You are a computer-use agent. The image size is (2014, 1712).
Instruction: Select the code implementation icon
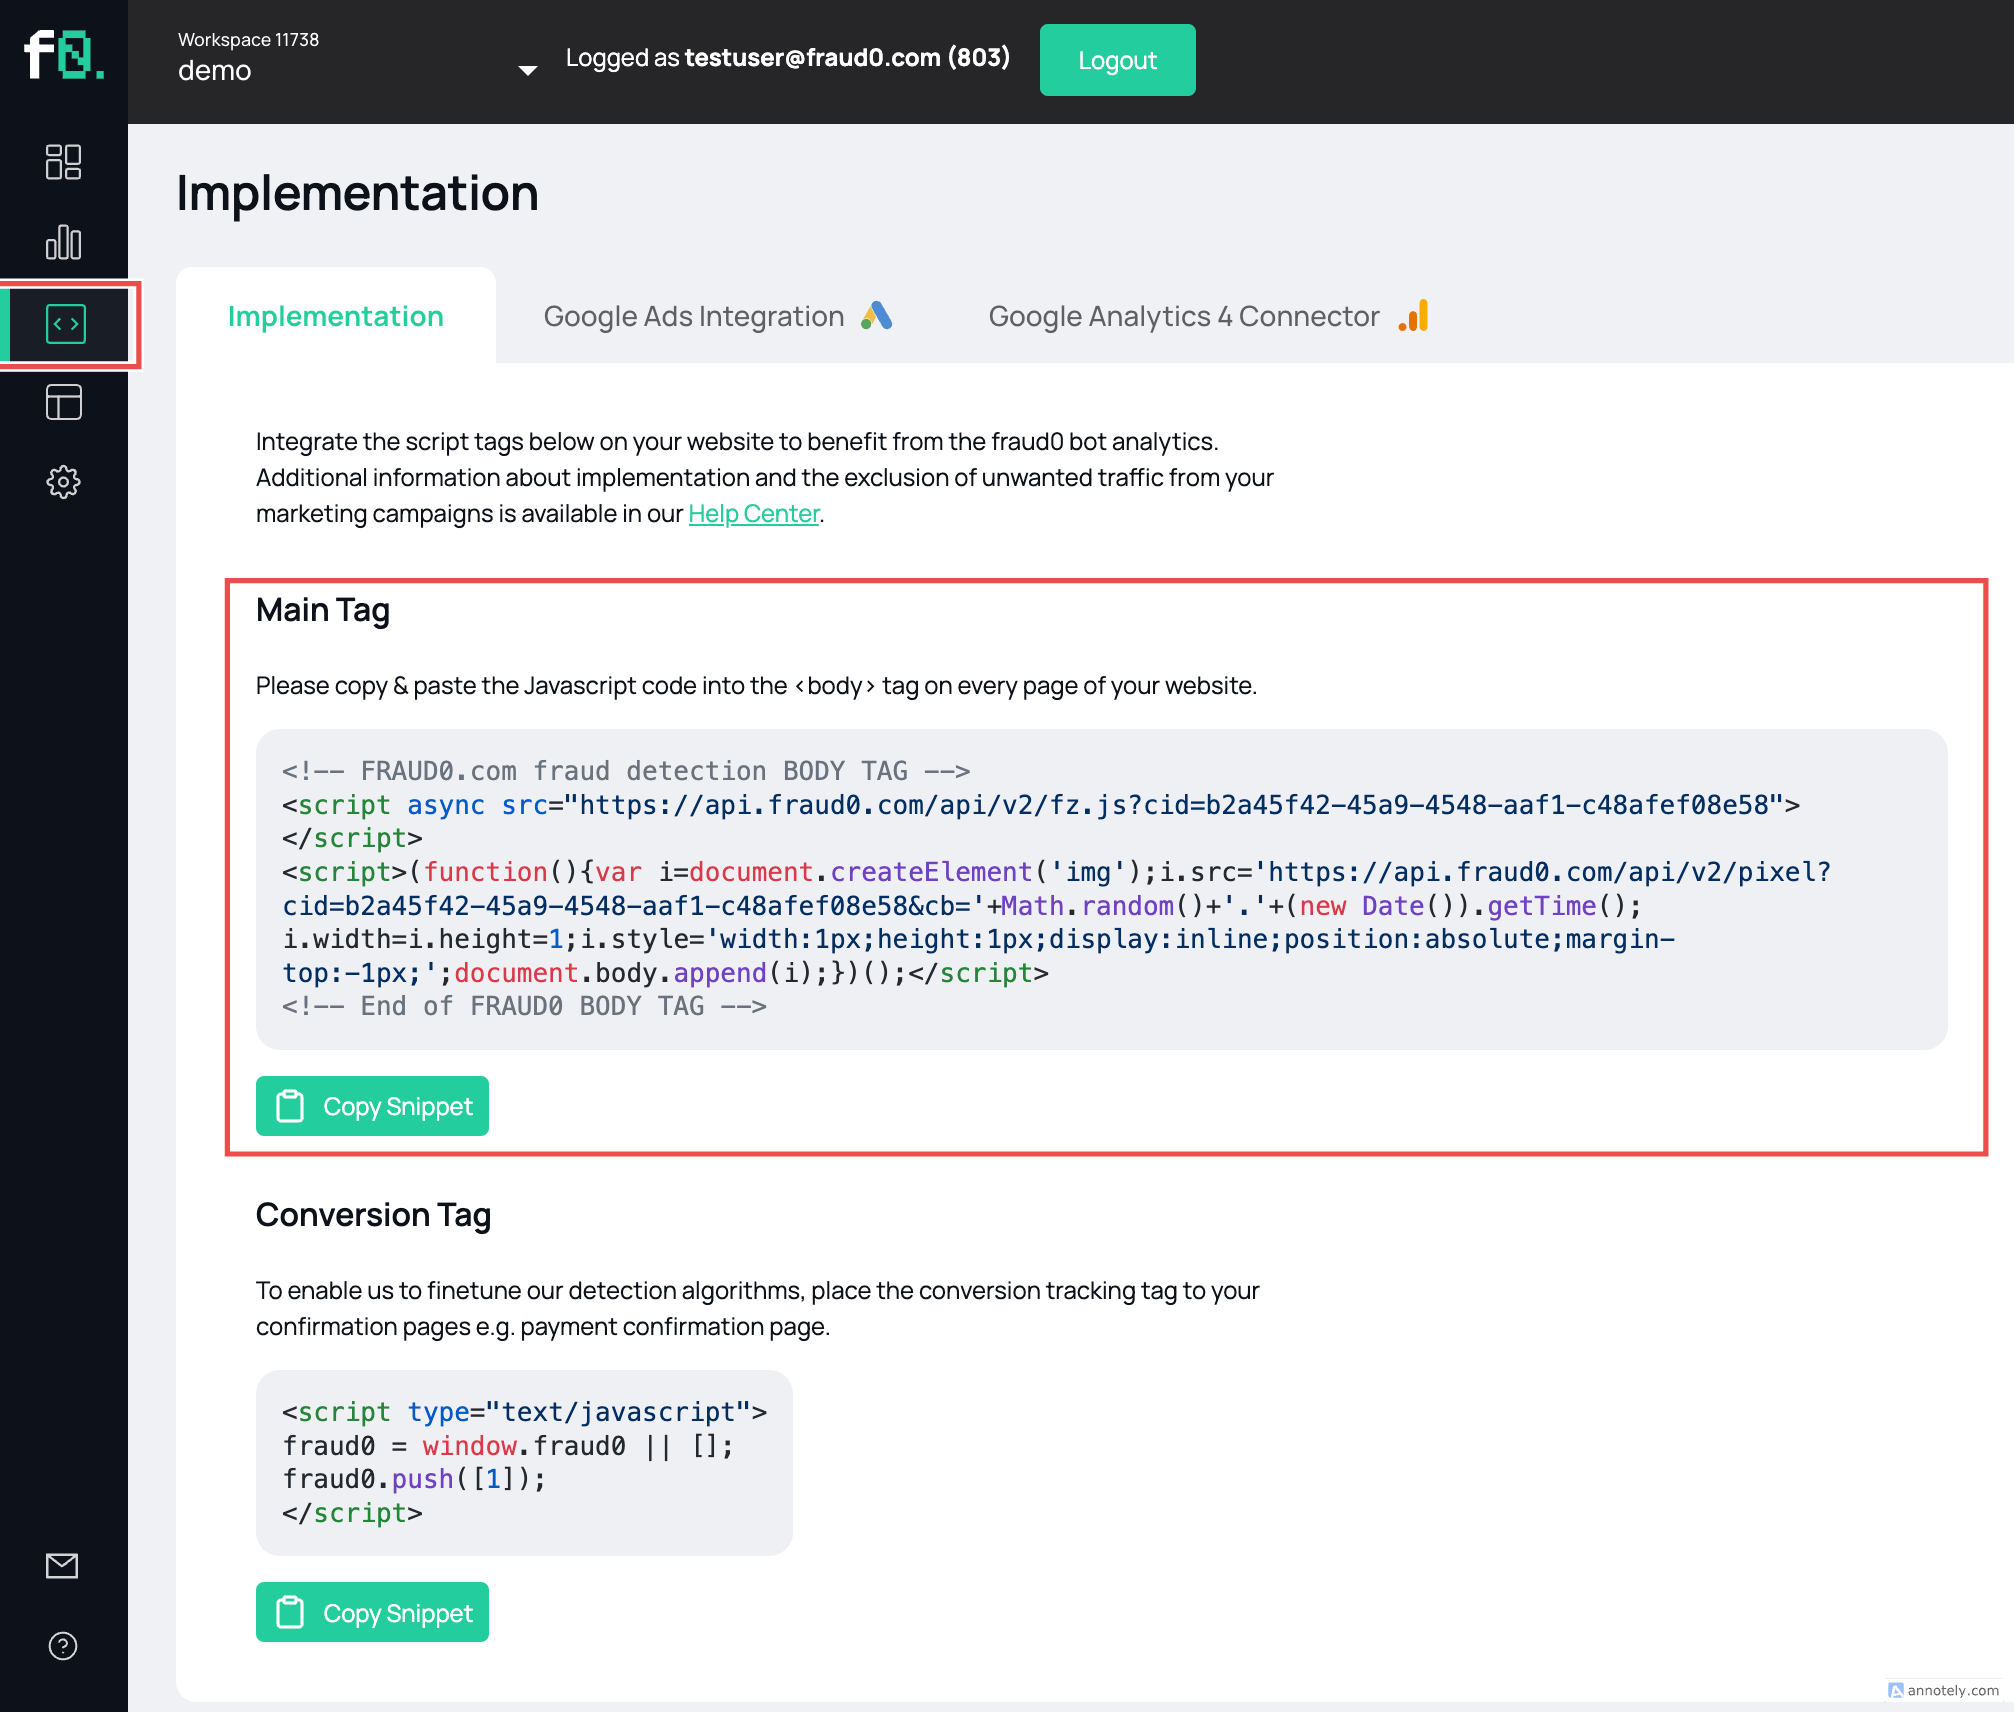click(x=65, y=323)
